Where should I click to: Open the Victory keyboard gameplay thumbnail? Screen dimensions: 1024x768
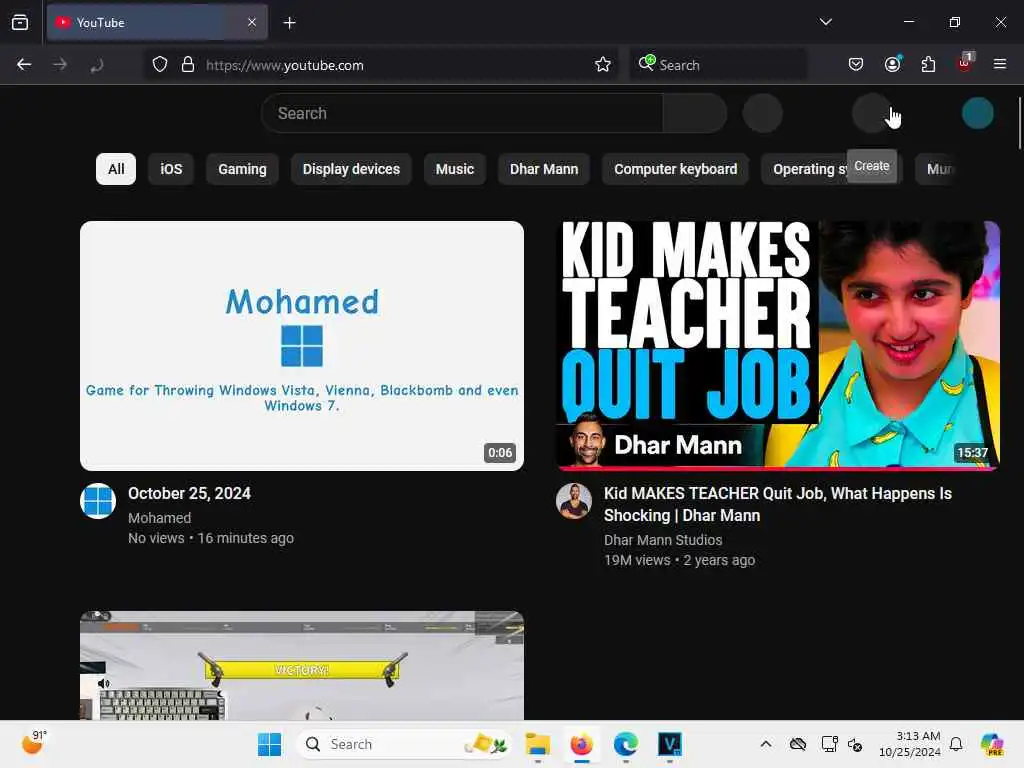point(302,665)
